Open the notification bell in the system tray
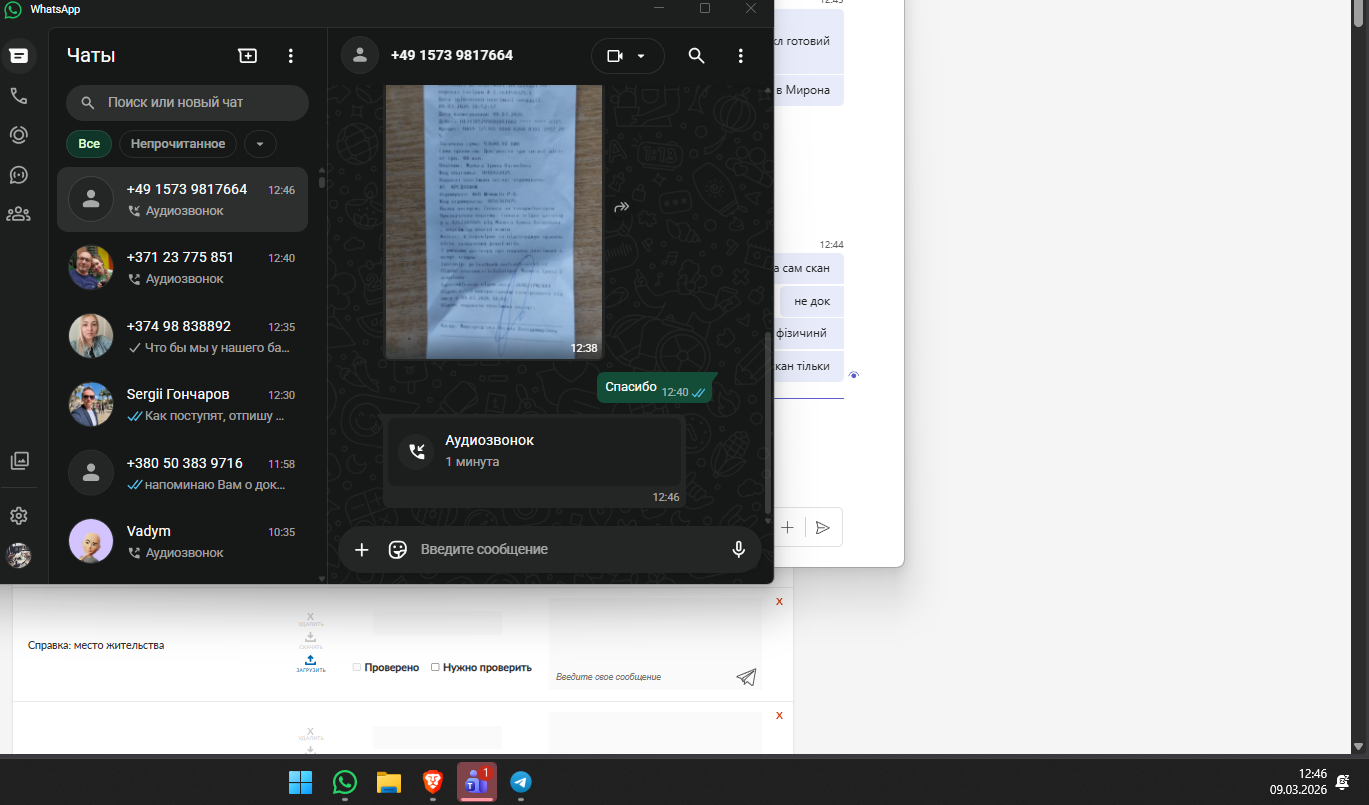1369x805 pixels. pos(1342,782)
